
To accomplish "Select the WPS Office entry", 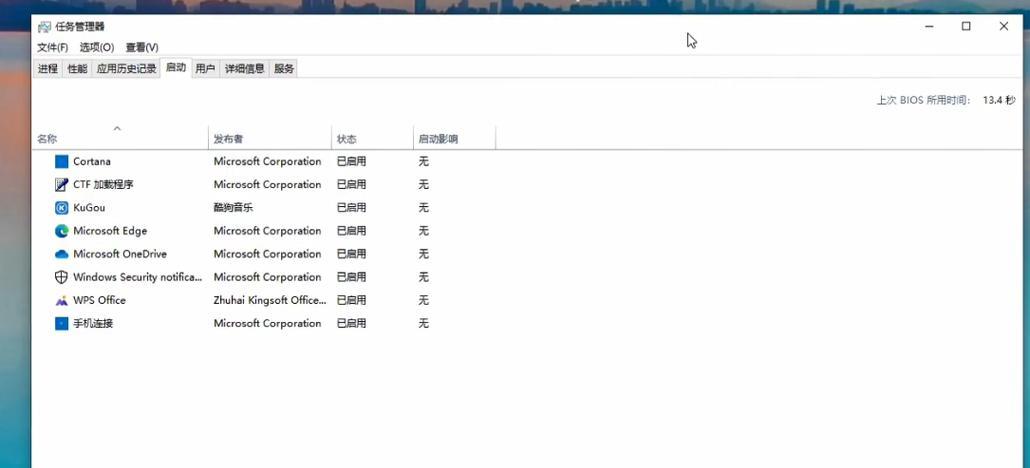I will [x=99, y=300].
